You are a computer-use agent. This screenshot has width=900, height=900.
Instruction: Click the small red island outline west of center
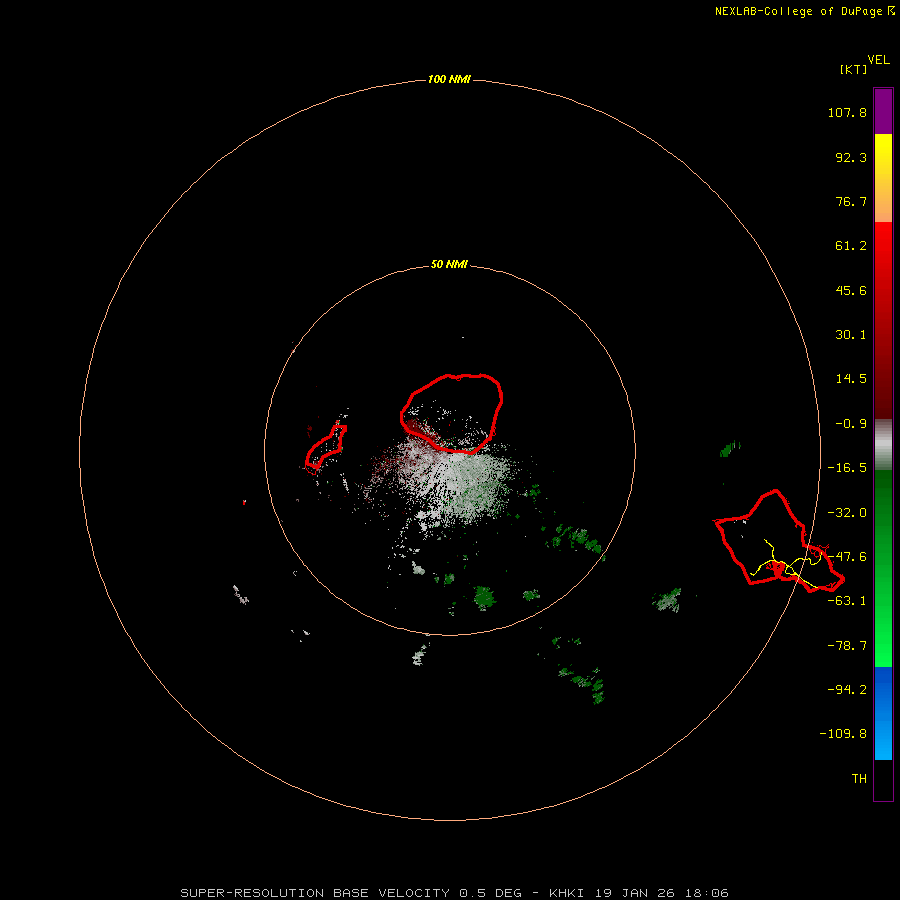tap(325, 448)
